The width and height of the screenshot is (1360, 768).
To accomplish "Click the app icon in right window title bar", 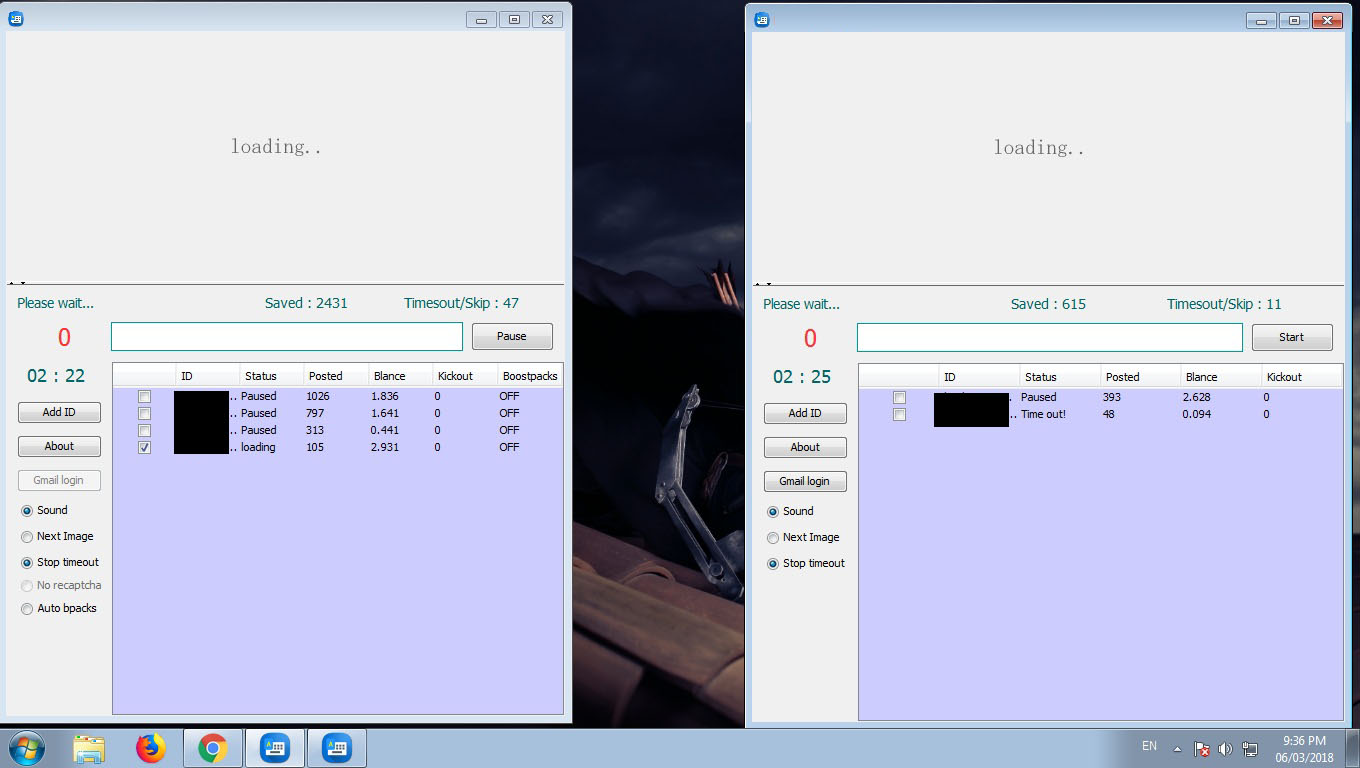I will tap(762, 19).
